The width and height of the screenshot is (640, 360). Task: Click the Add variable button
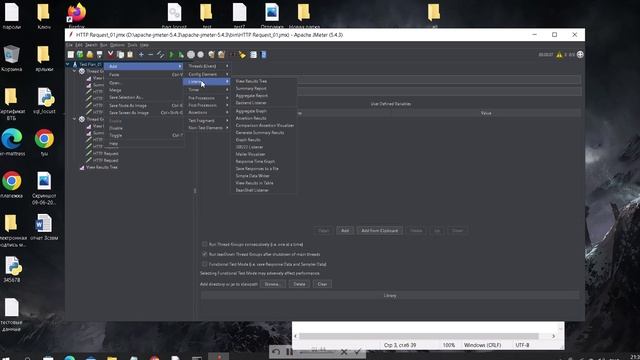point(345,231)
